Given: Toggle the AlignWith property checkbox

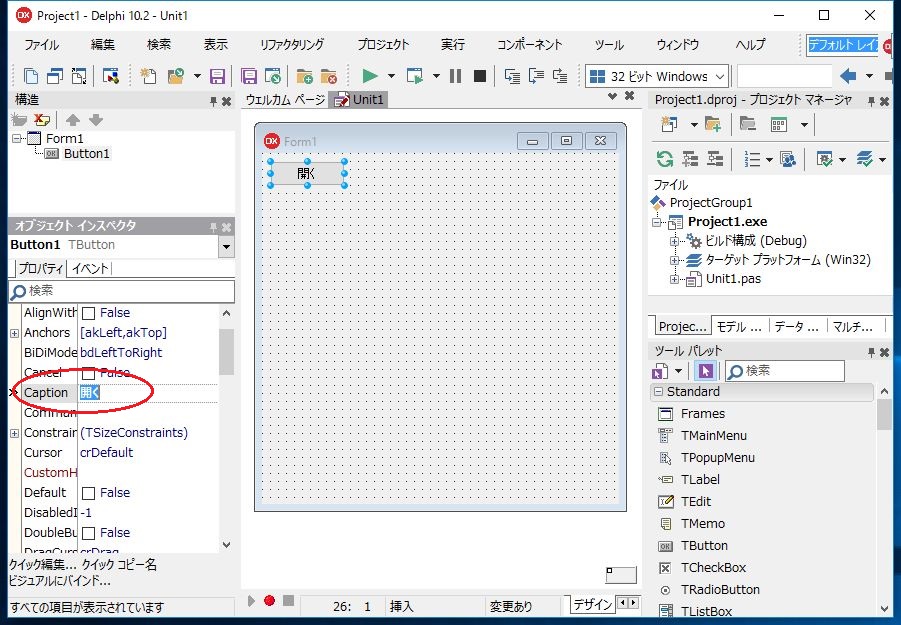Looking at the screenshot, I should pos(88,313).
